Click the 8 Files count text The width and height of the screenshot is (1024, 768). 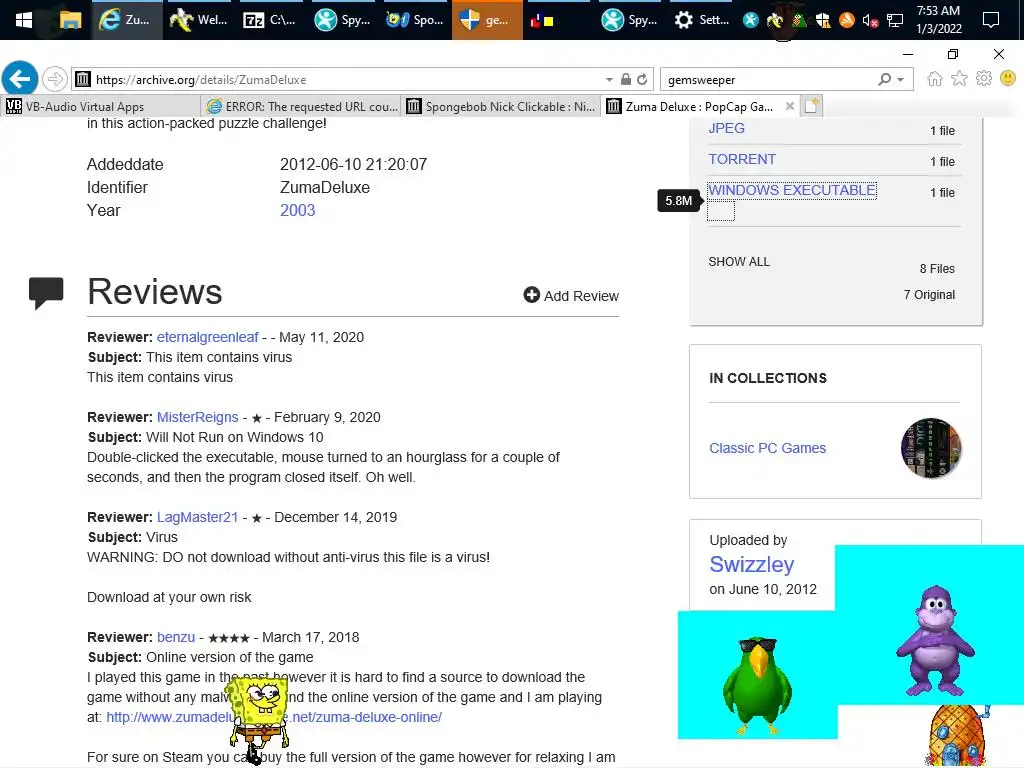[x=937, y=269]
